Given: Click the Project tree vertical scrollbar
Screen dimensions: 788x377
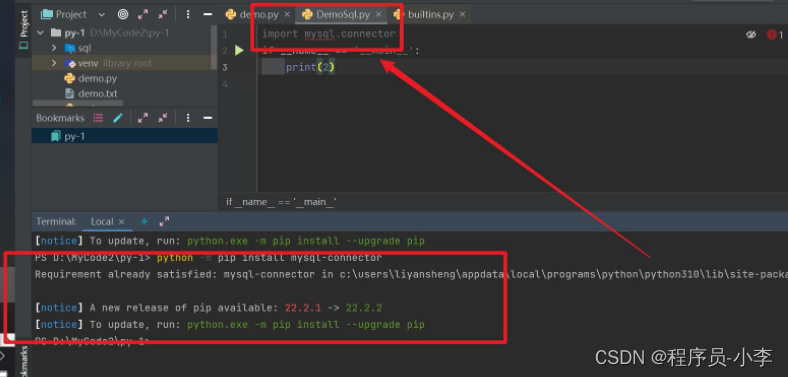Looking at the screenshot, I should click(x=215, y=48).
